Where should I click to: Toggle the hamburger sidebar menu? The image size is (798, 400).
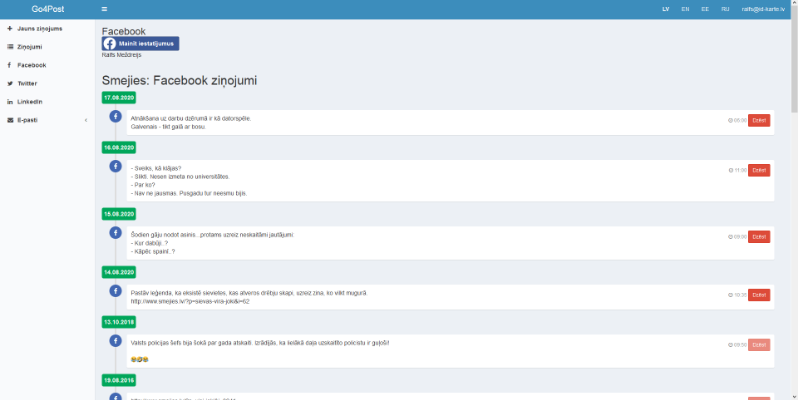104,9
